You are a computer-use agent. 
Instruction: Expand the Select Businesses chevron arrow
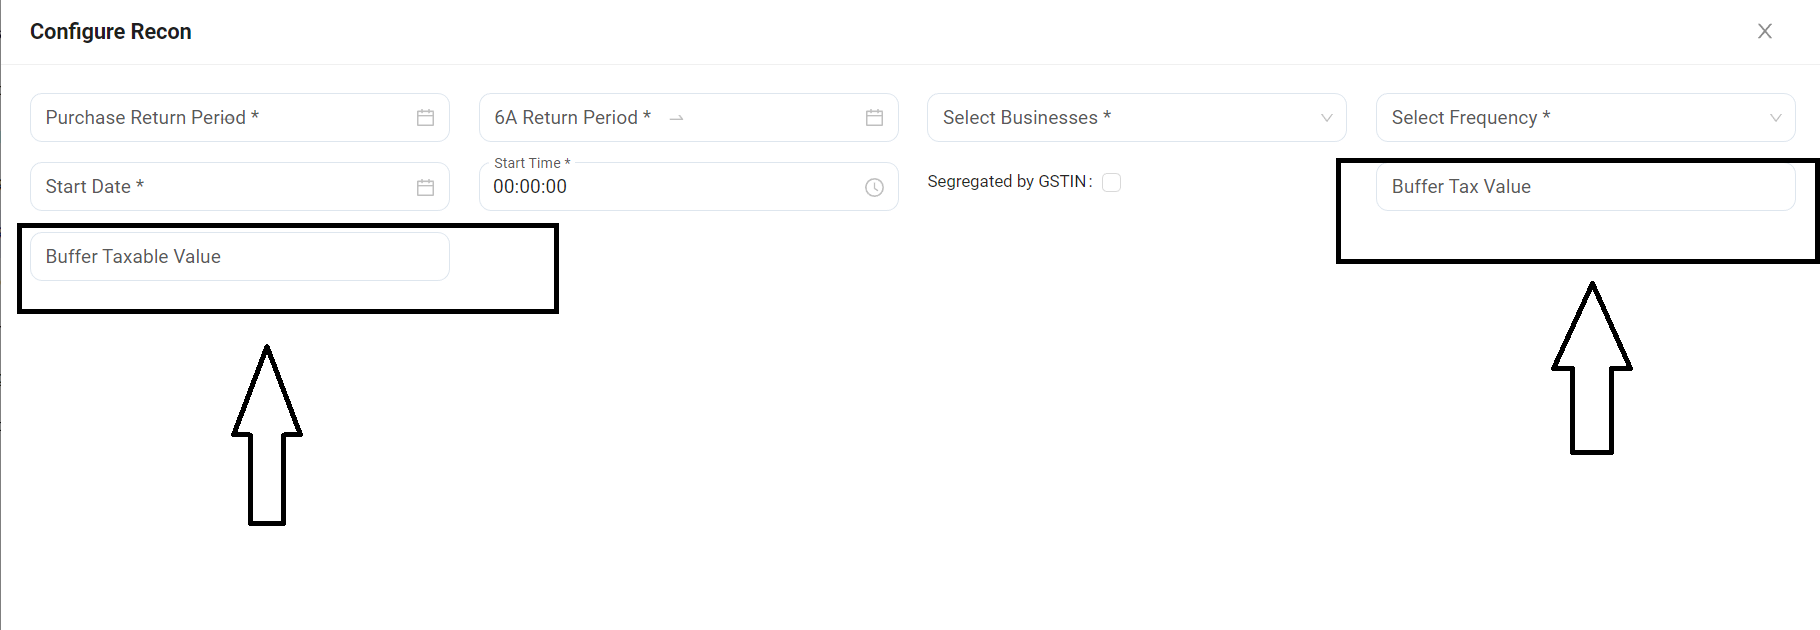coord(1326,118)
